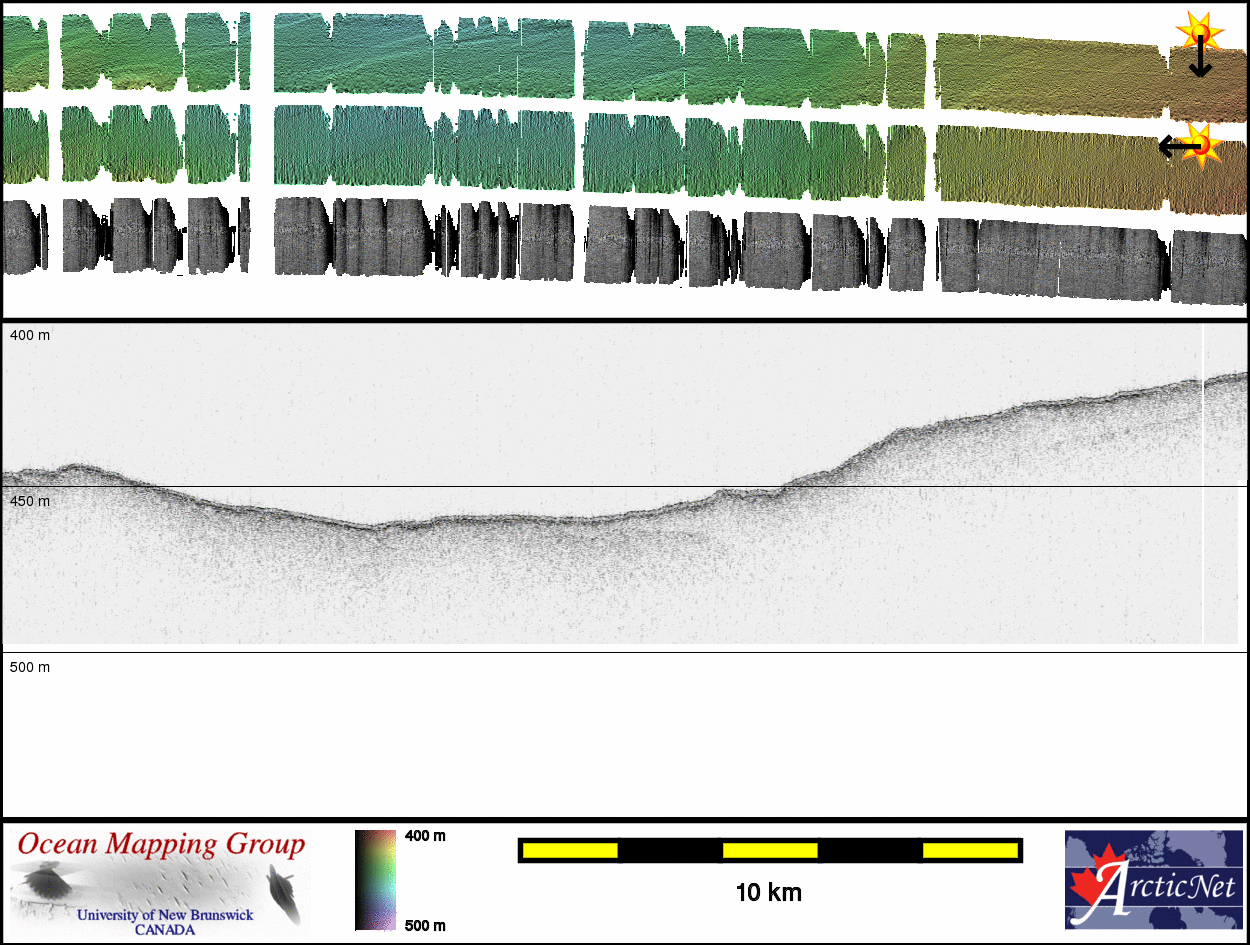Click the Ocean Mapping Group title text
The image size is (1250, 945).
coord(160,845)
